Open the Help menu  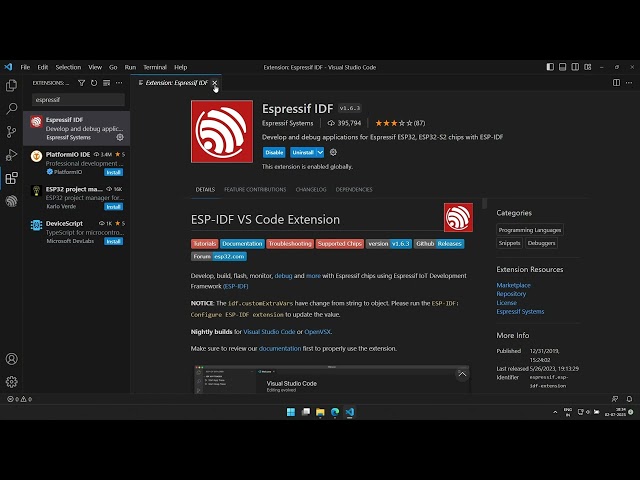click(x=180, y=67)
